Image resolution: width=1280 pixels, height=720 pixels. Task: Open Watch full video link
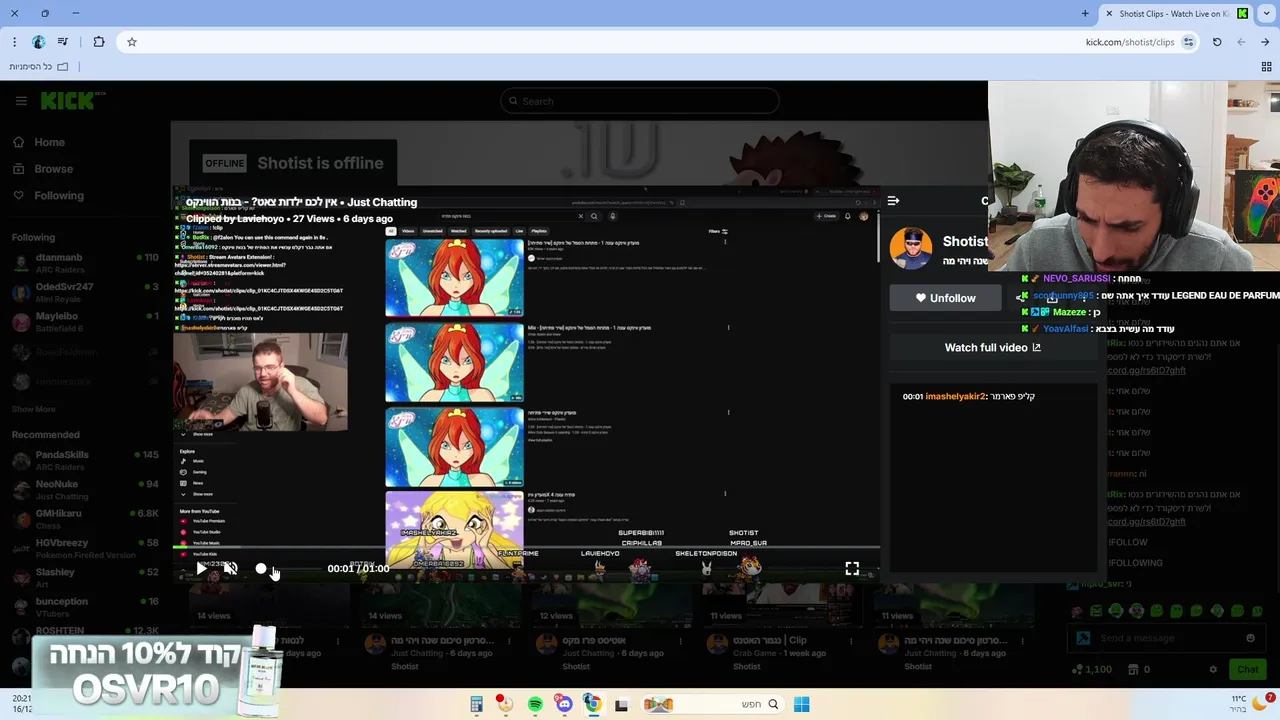pos(992,347)
